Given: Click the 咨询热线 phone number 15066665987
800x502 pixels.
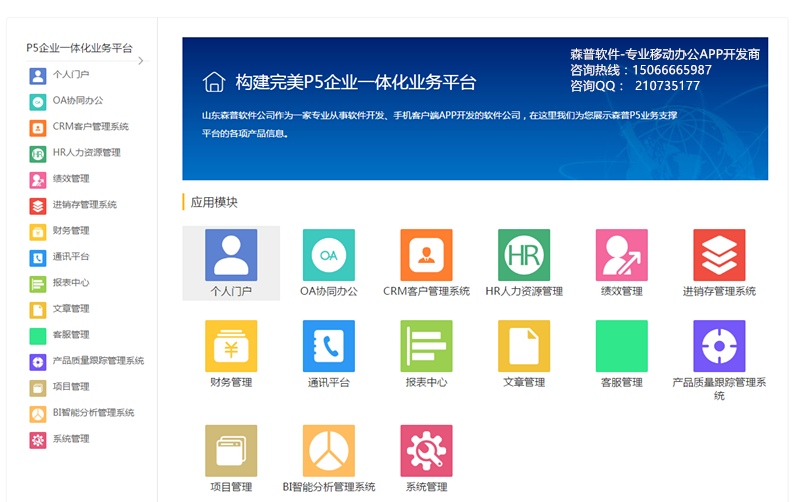Looking at the screenshot, I should click(672, 70).
